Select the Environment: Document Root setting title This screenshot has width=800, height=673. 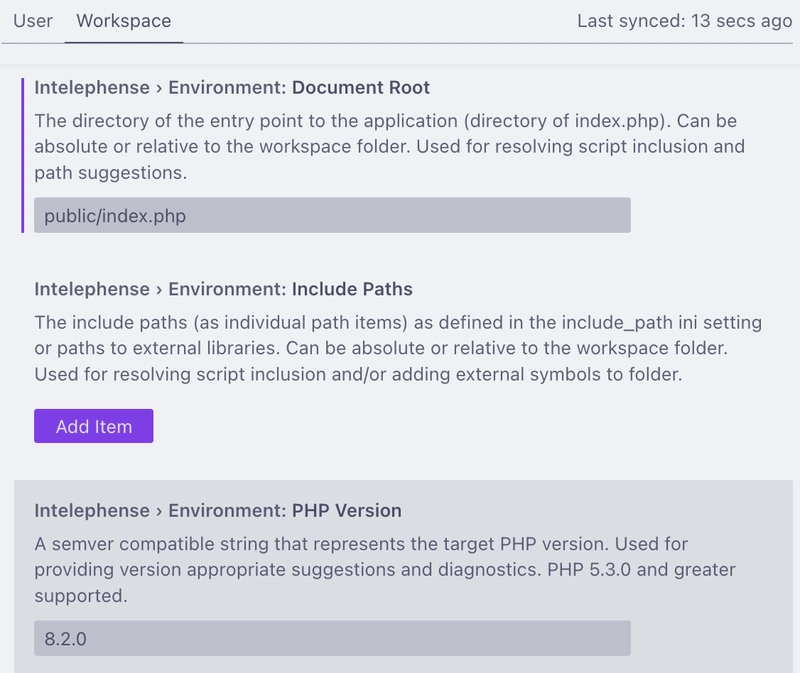[x=232, y=87]
